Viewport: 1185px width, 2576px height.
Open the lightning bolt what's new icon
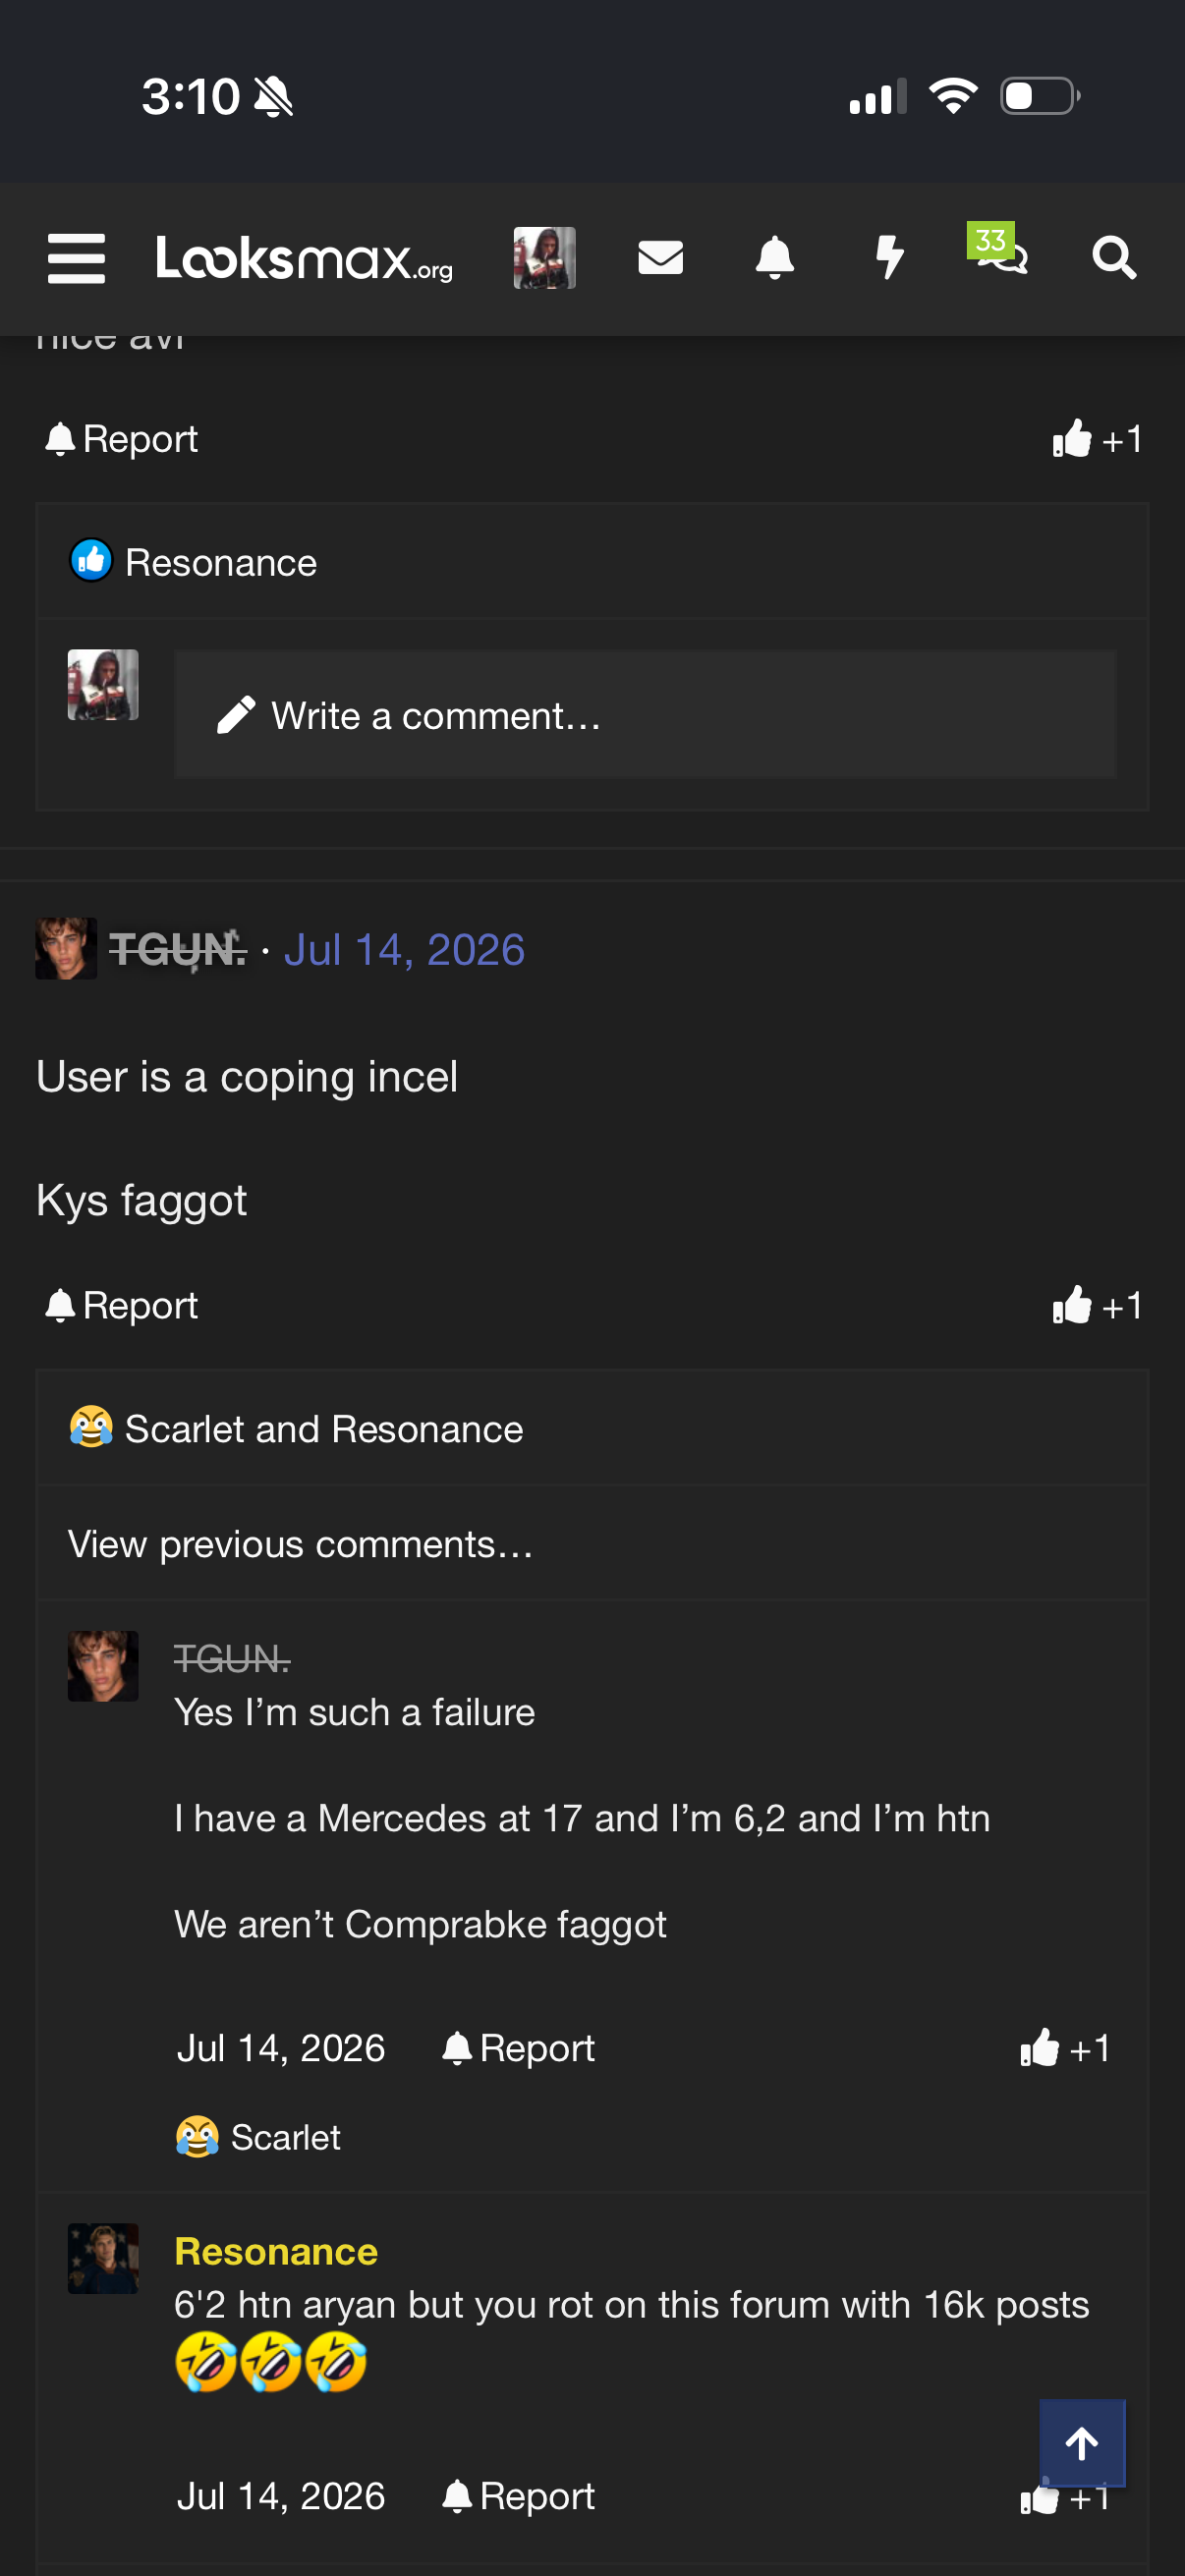[889, 258]
